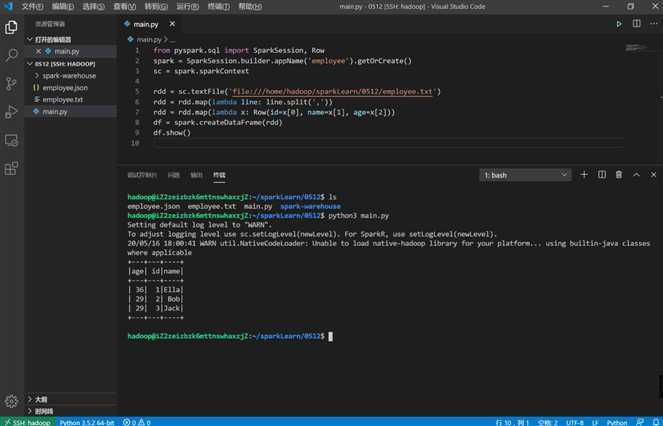This screenshot has width=663, height=426.
Task: Select the 1: bash terminal dropdown
Action: tap(525, 175)
